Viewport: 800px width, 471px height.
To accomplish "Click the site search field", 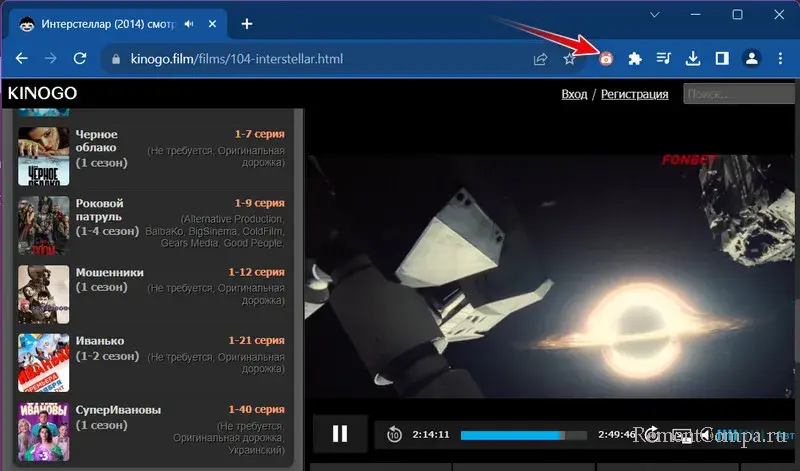I will 738,94.
